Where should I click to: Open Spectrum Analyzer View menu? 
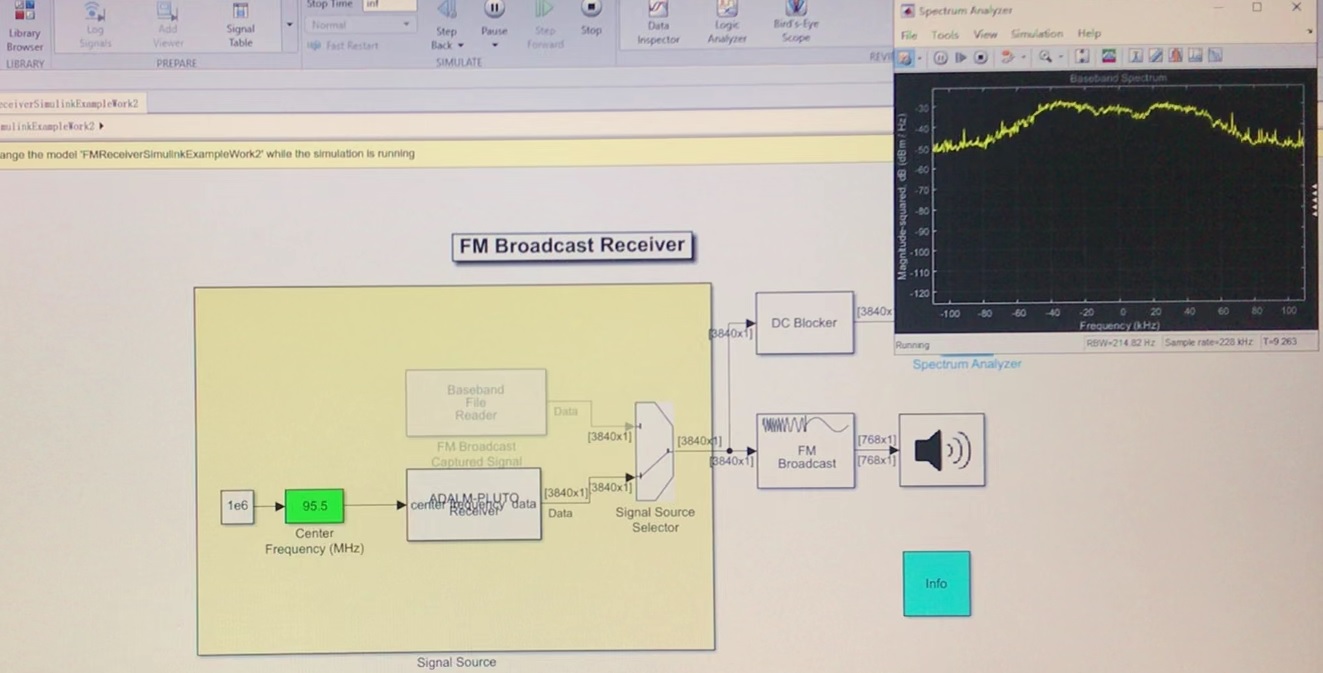coord(985,34)
